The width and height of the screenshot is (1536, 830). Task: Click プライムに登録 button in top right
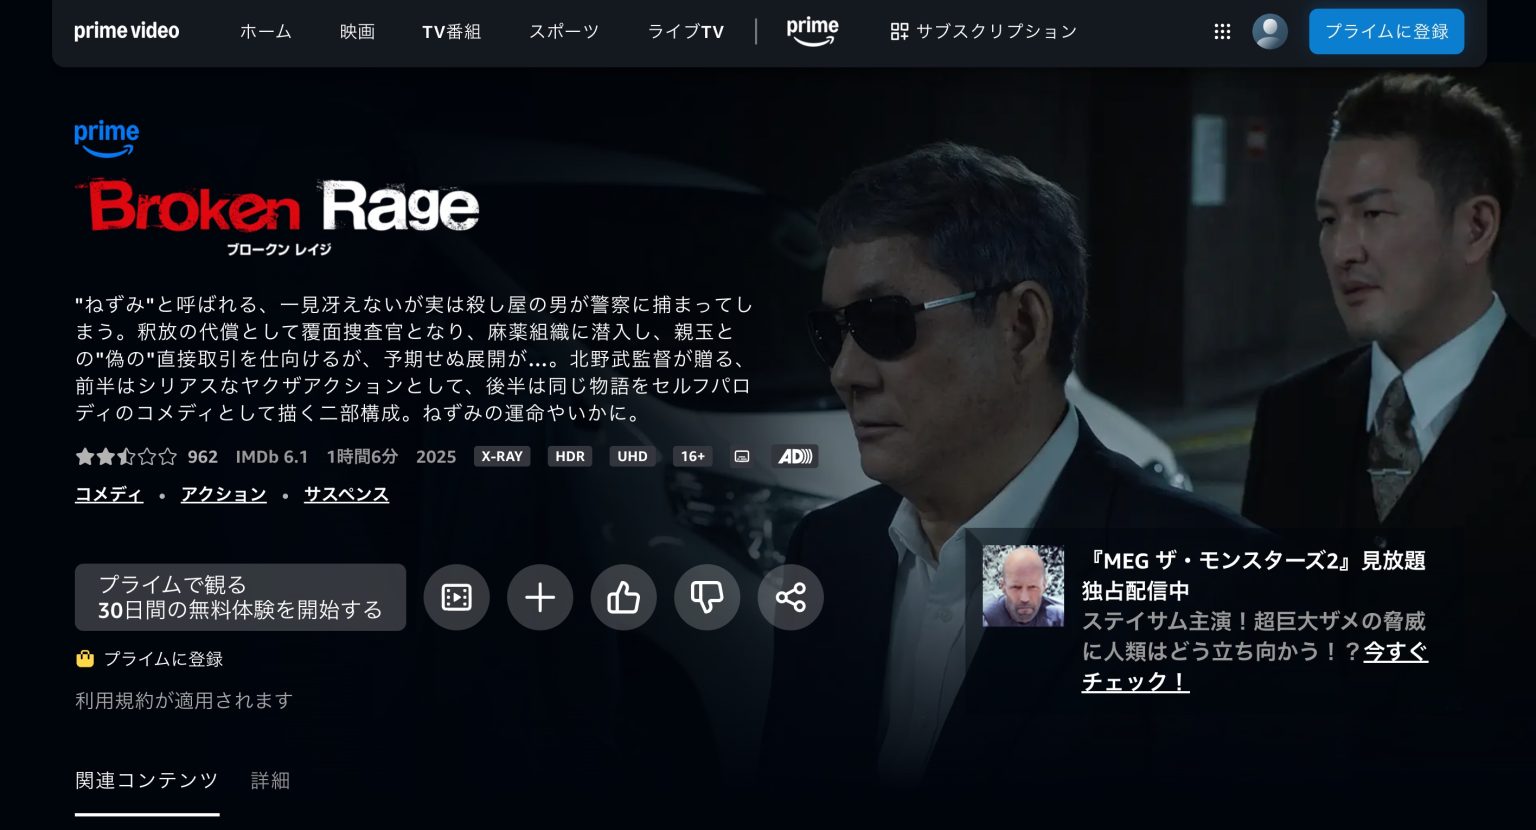point(1386,31)
